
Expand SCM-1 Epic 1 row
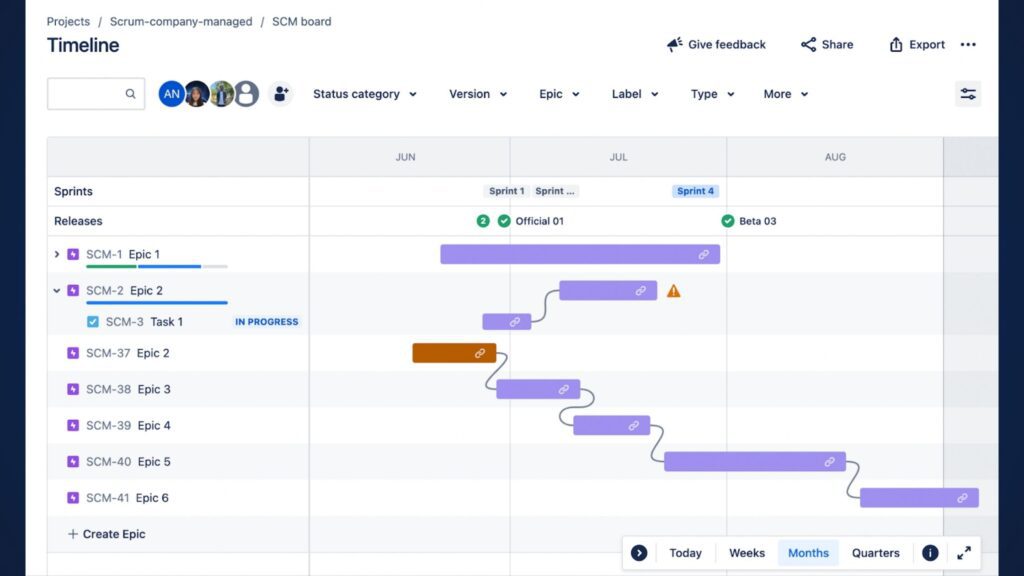click(x=56, y=254)
